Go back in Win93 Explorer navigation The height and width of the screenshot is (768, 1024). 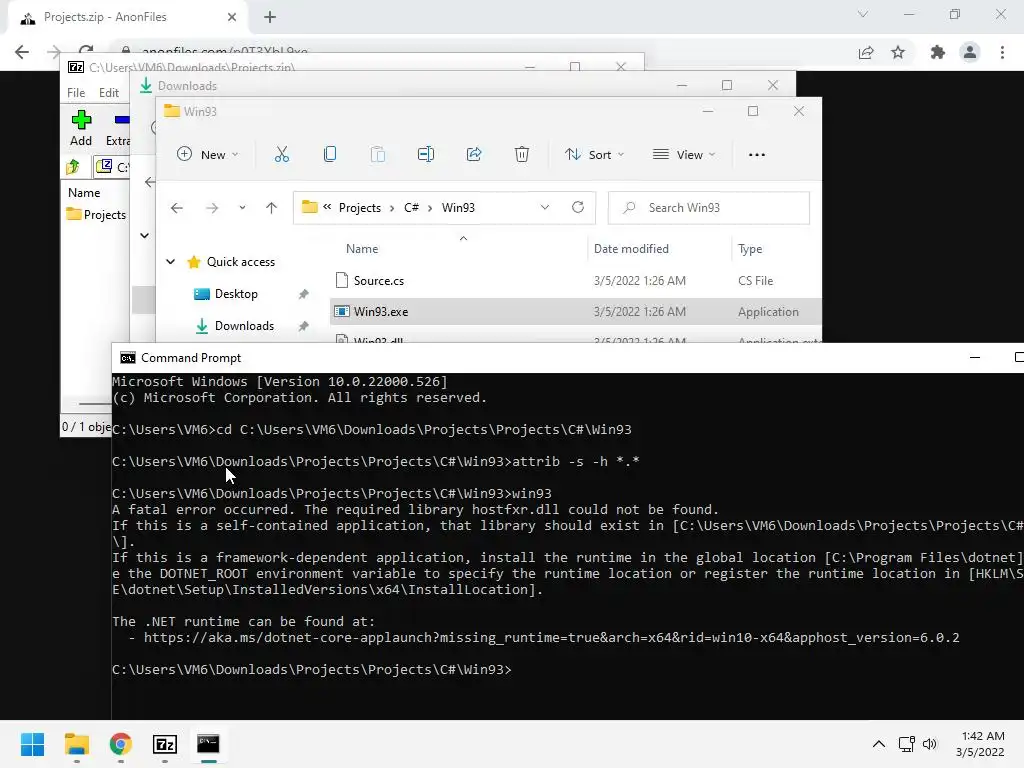coord(177,208)
